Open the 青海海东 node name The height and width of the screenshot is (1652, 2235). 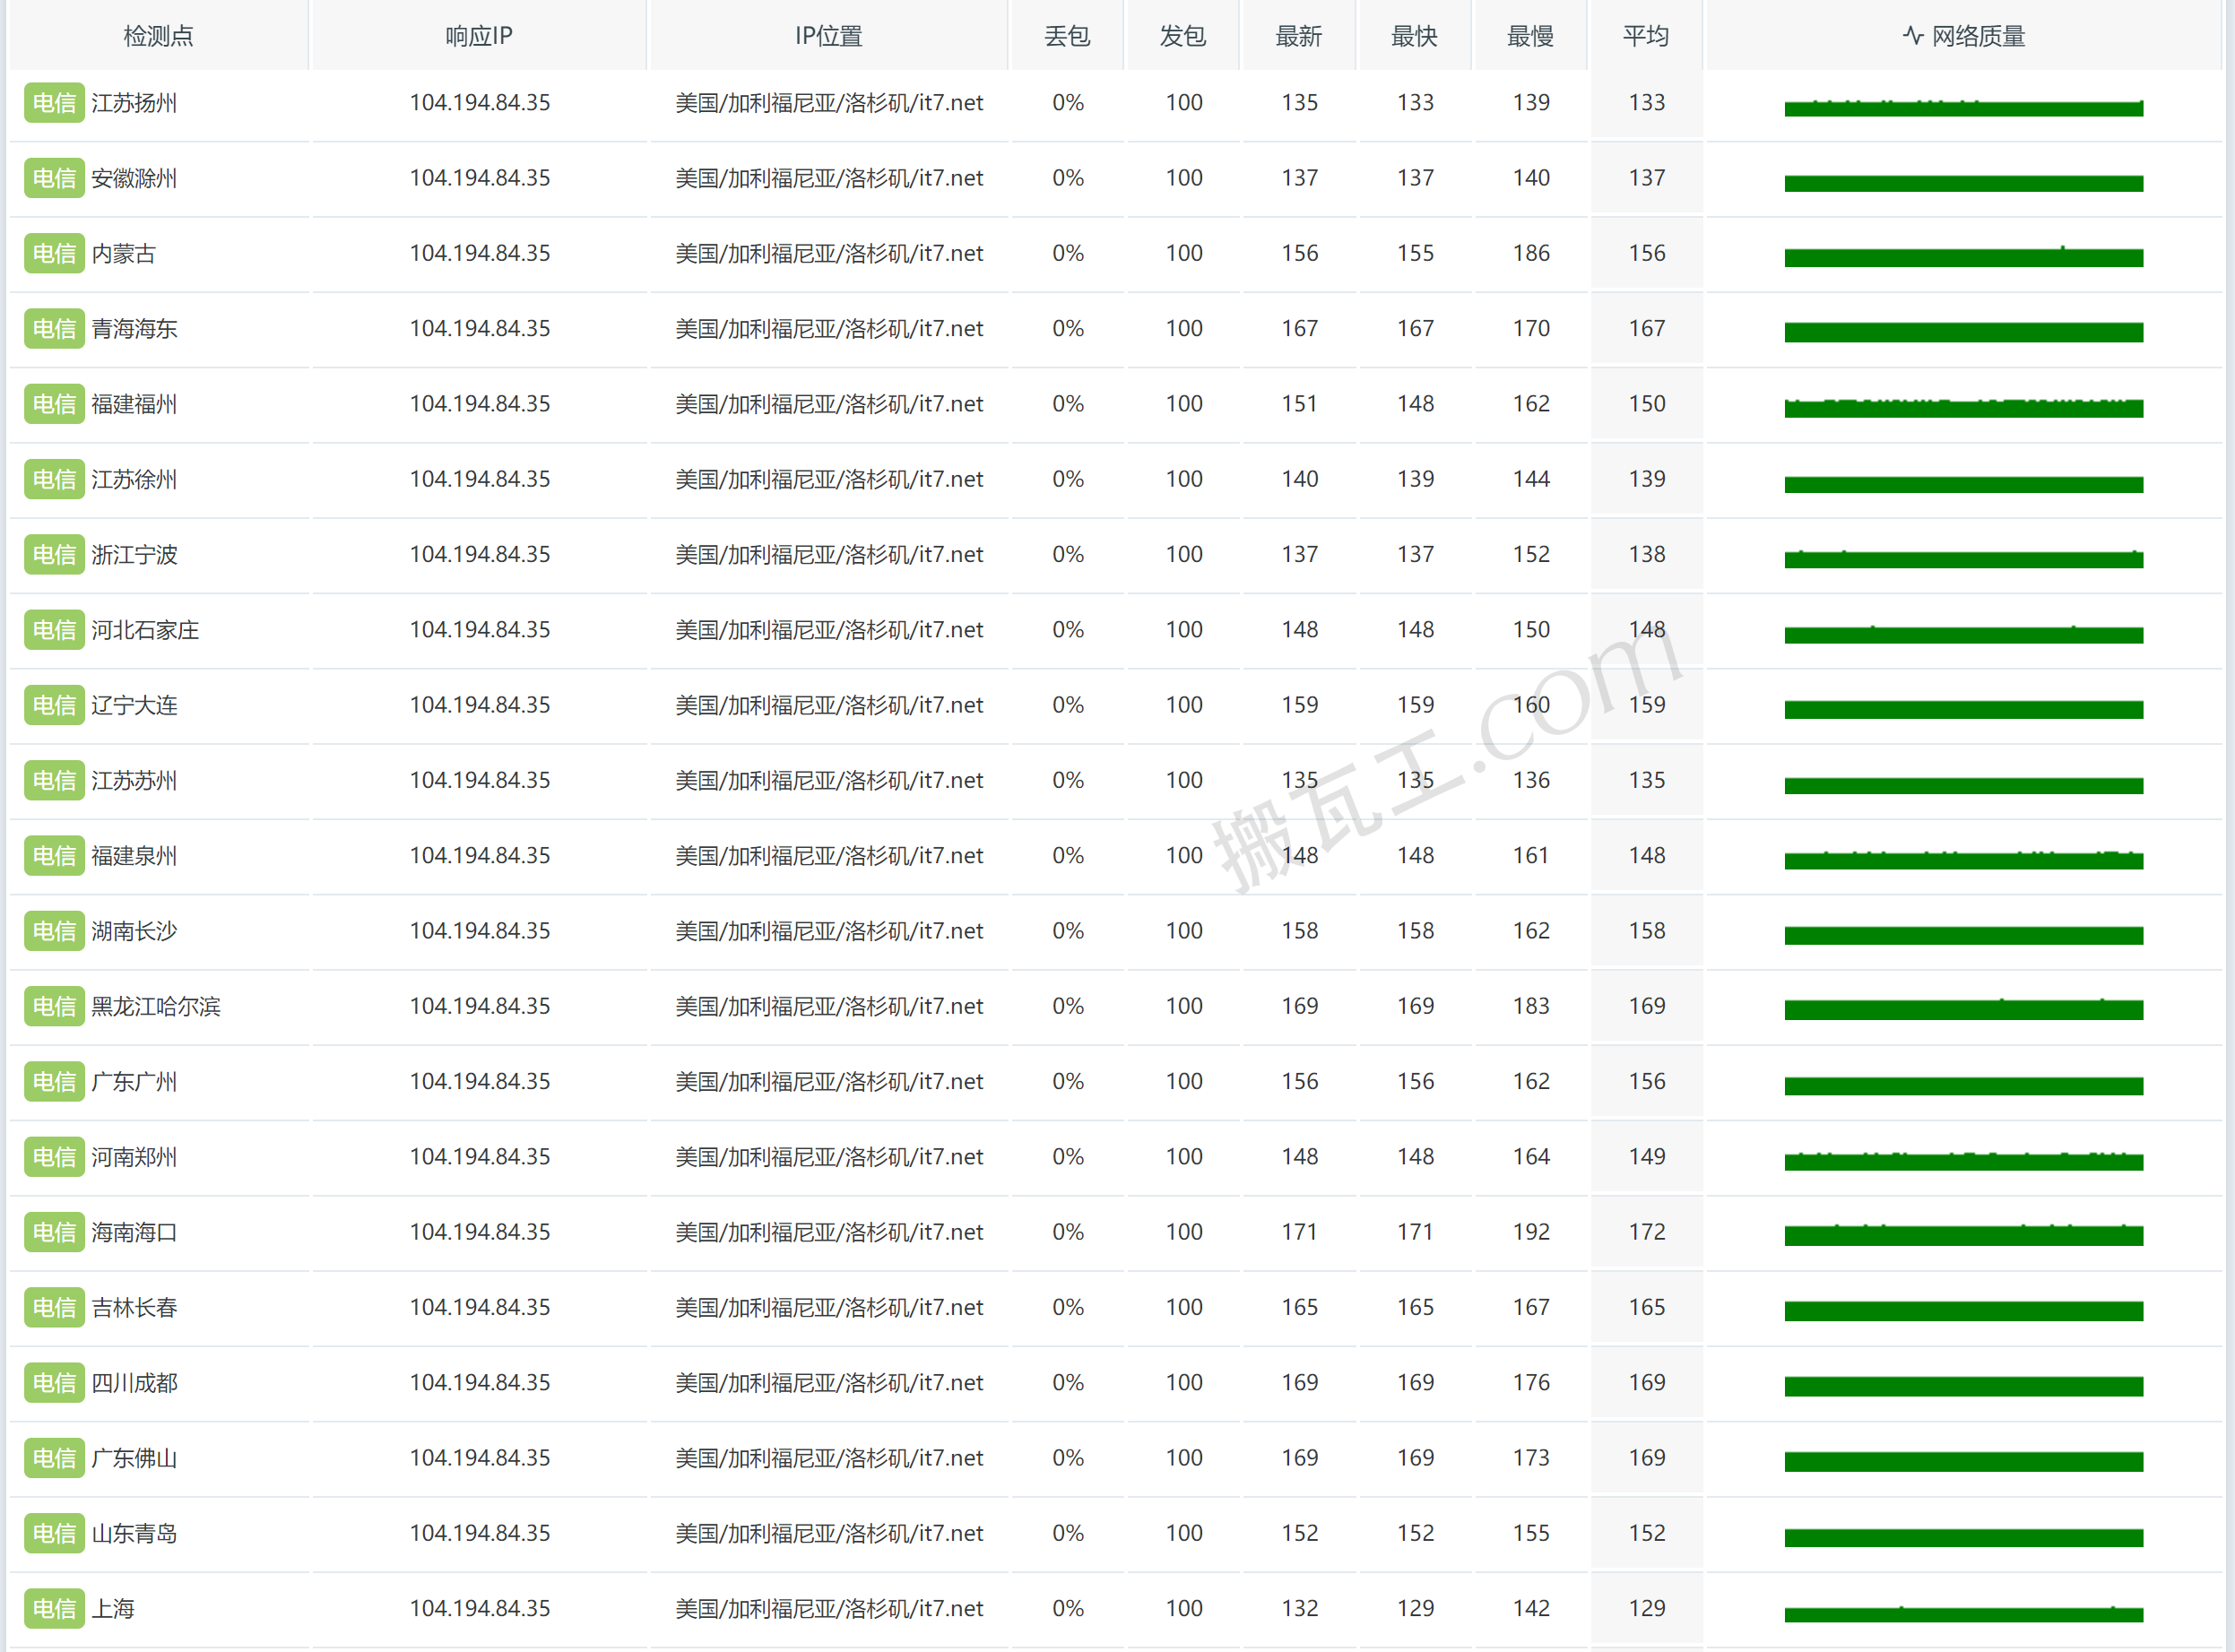pos(134,329)
